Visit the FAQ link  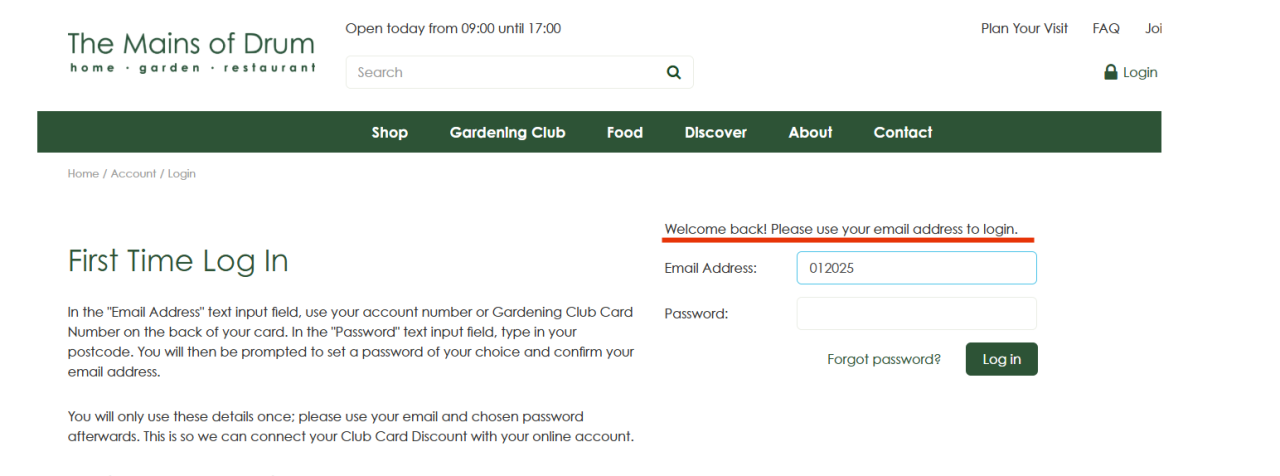(1106, 28)
